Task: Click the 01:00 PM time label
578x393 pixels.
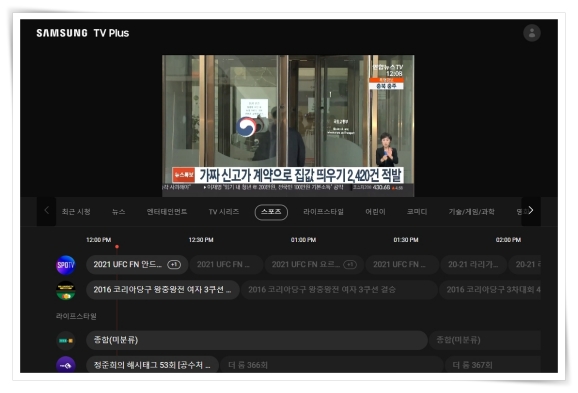Action: 303,240
